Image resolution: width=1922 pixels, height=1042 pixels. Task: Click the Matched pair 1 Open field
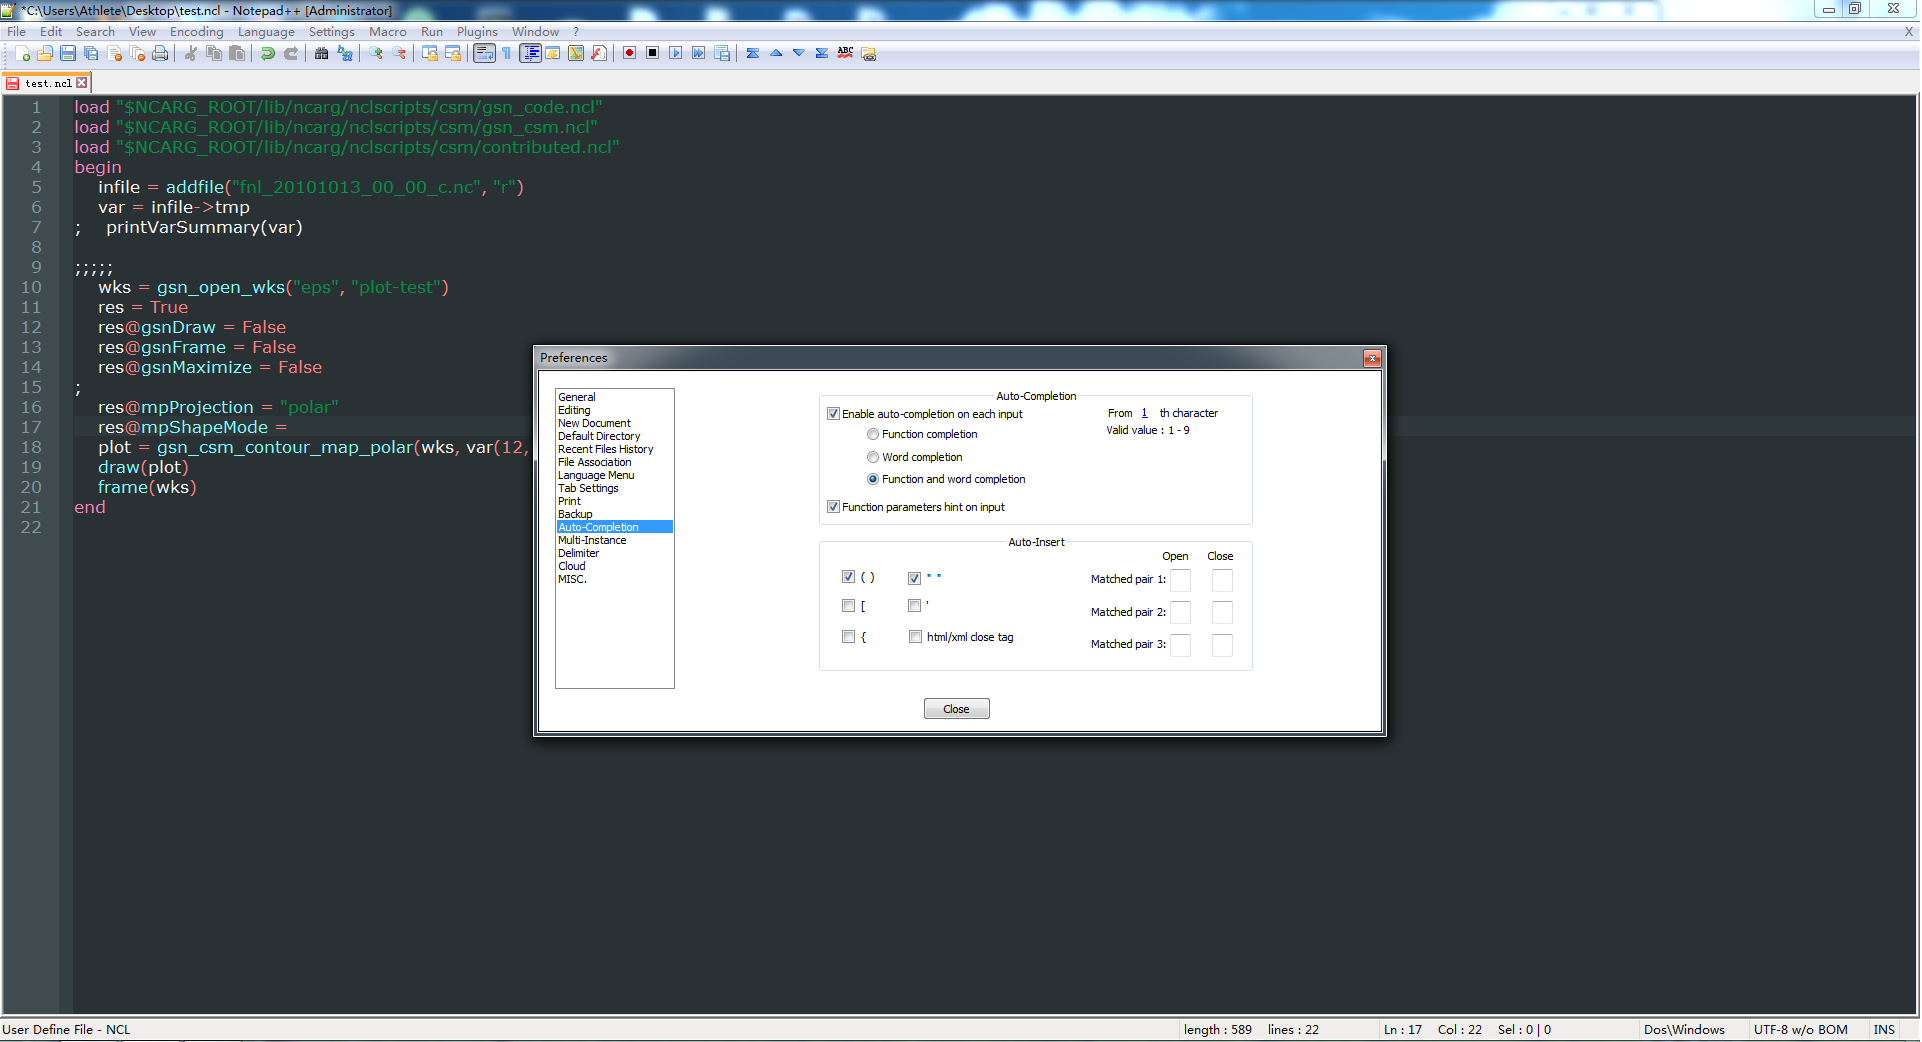1180,580
